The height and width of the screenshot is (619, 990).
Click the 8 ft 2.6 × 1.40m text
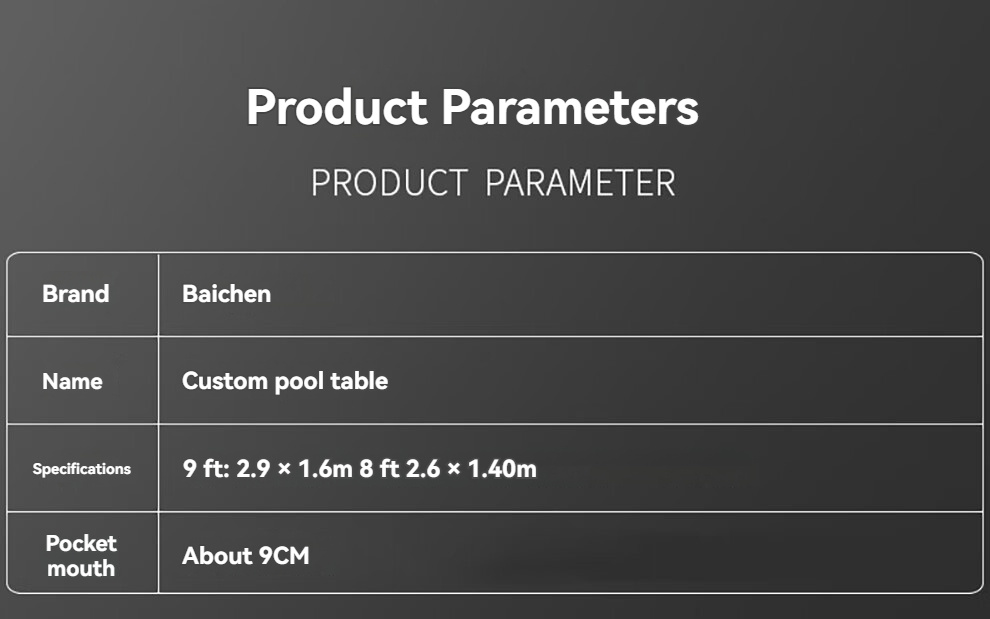448,469
